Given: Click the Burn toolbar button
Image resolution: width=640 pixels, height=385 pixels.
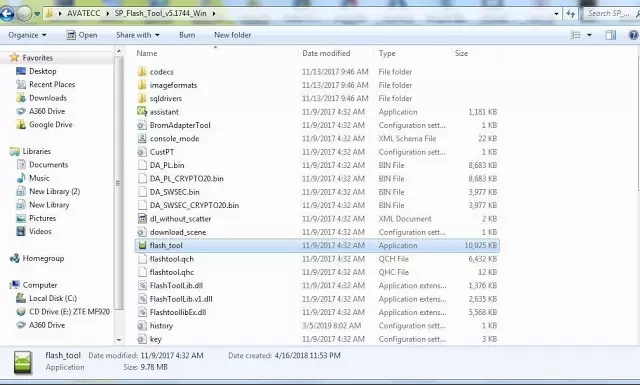Looking at the screenshot, I should 187,35.
